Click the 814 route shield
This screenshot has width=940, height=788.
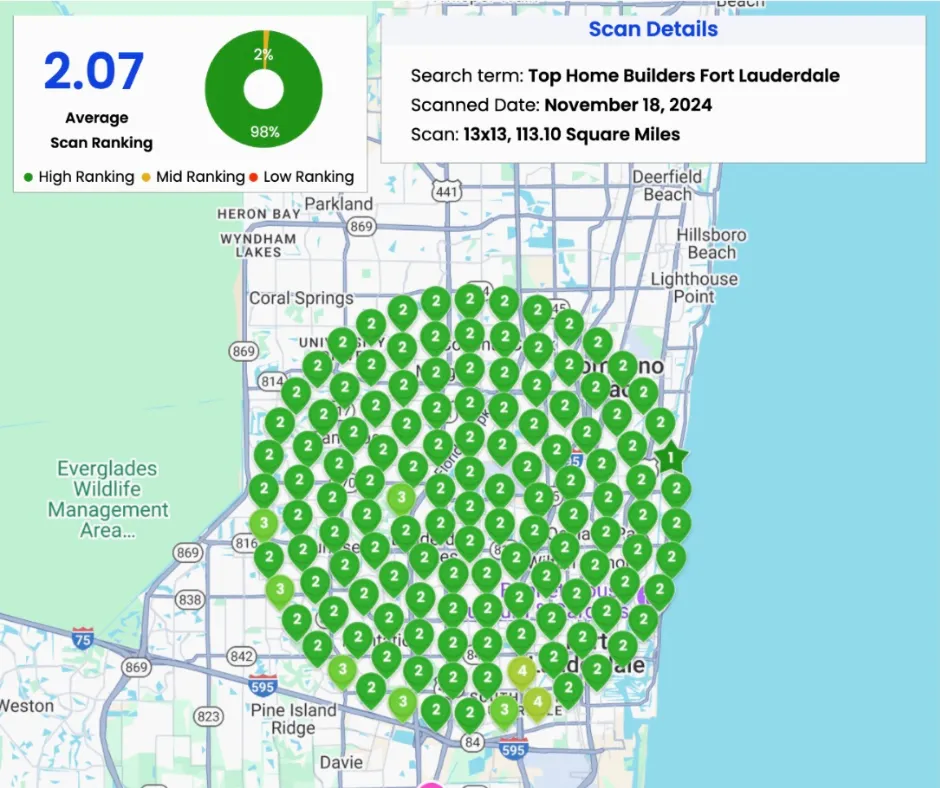(x=272, y=381)
